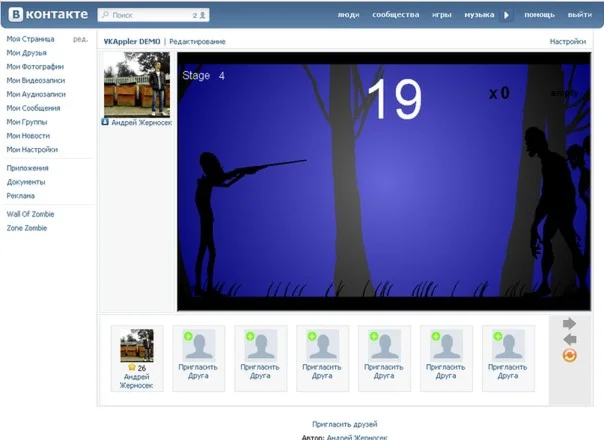Click 'Пригласить друзей' link below friends panel
Screen dimensions: 604x440
pyautogui.click(x=344, y=424)
